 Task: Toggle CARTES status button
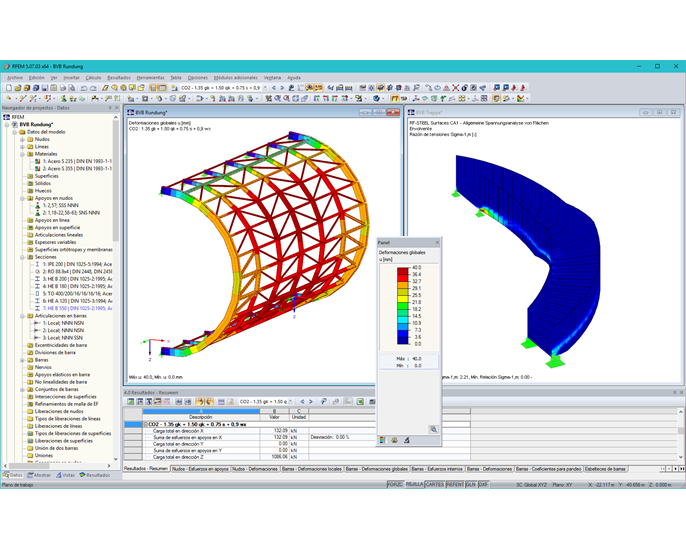point(434,485)
